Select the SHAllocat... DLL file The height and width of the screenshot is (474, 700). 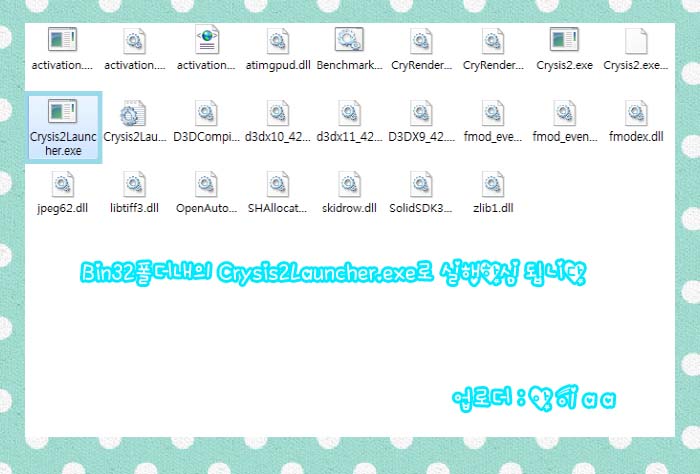pyautogui.click(x=278, y=192)
